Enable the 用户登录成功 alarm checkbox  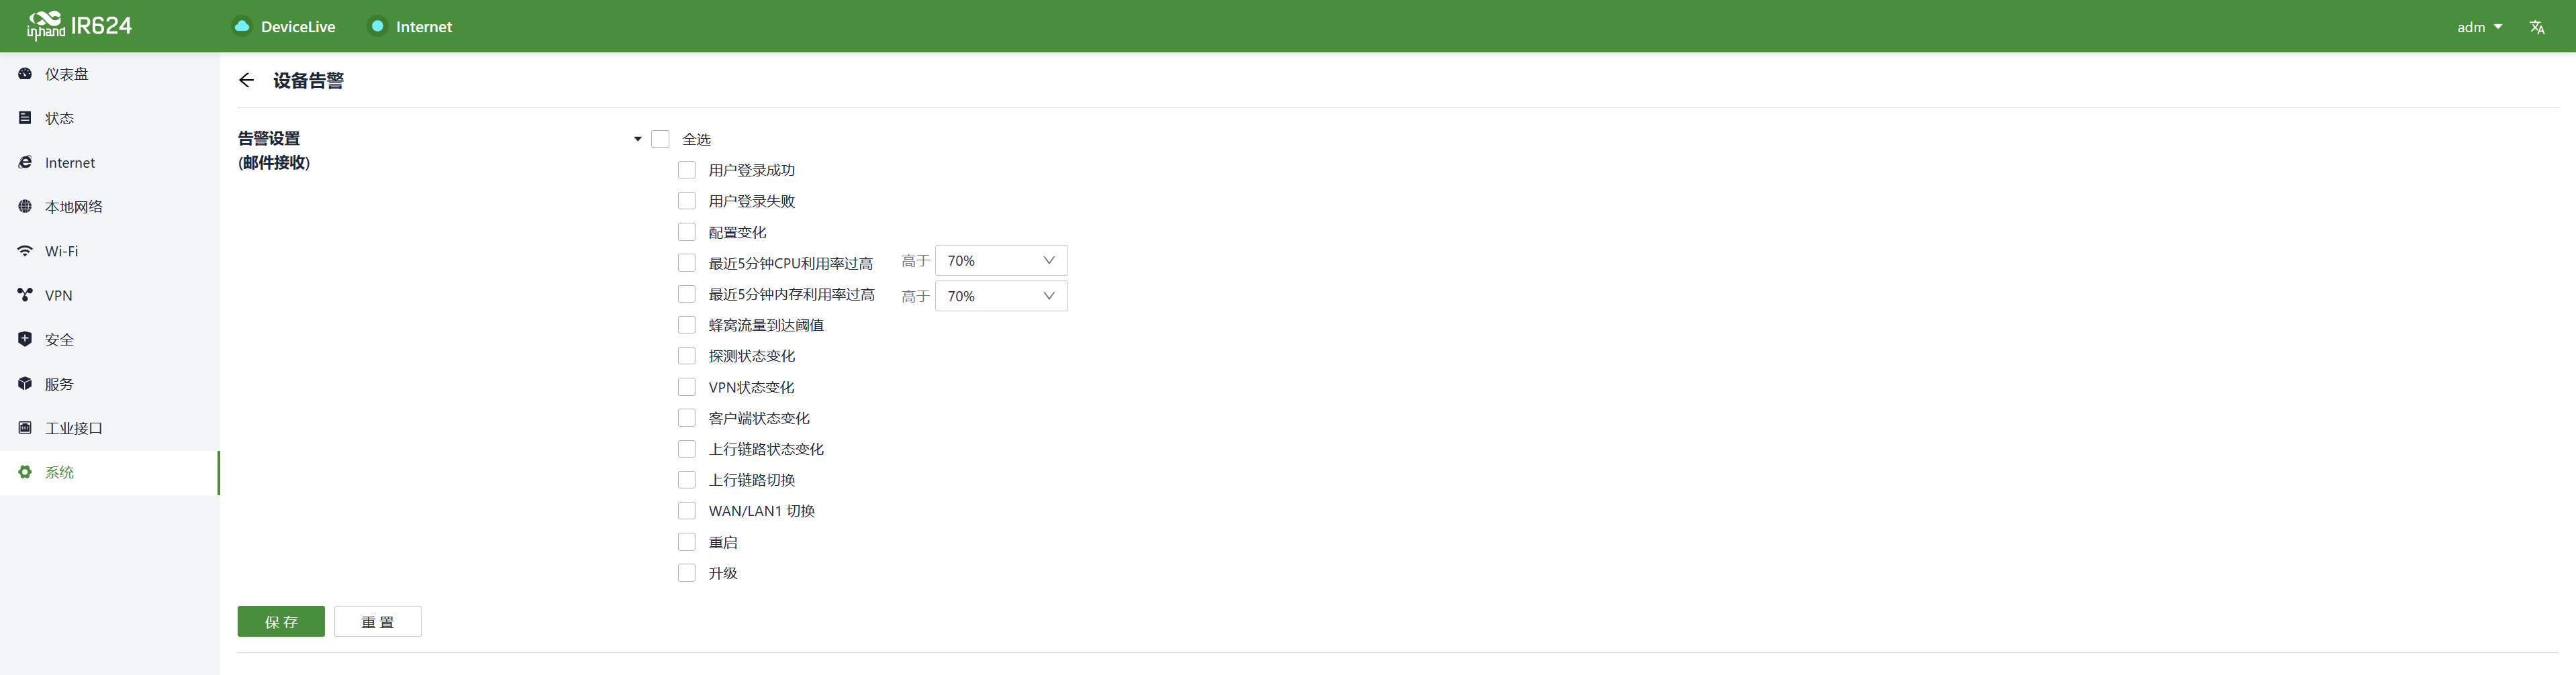coord(687,170)
